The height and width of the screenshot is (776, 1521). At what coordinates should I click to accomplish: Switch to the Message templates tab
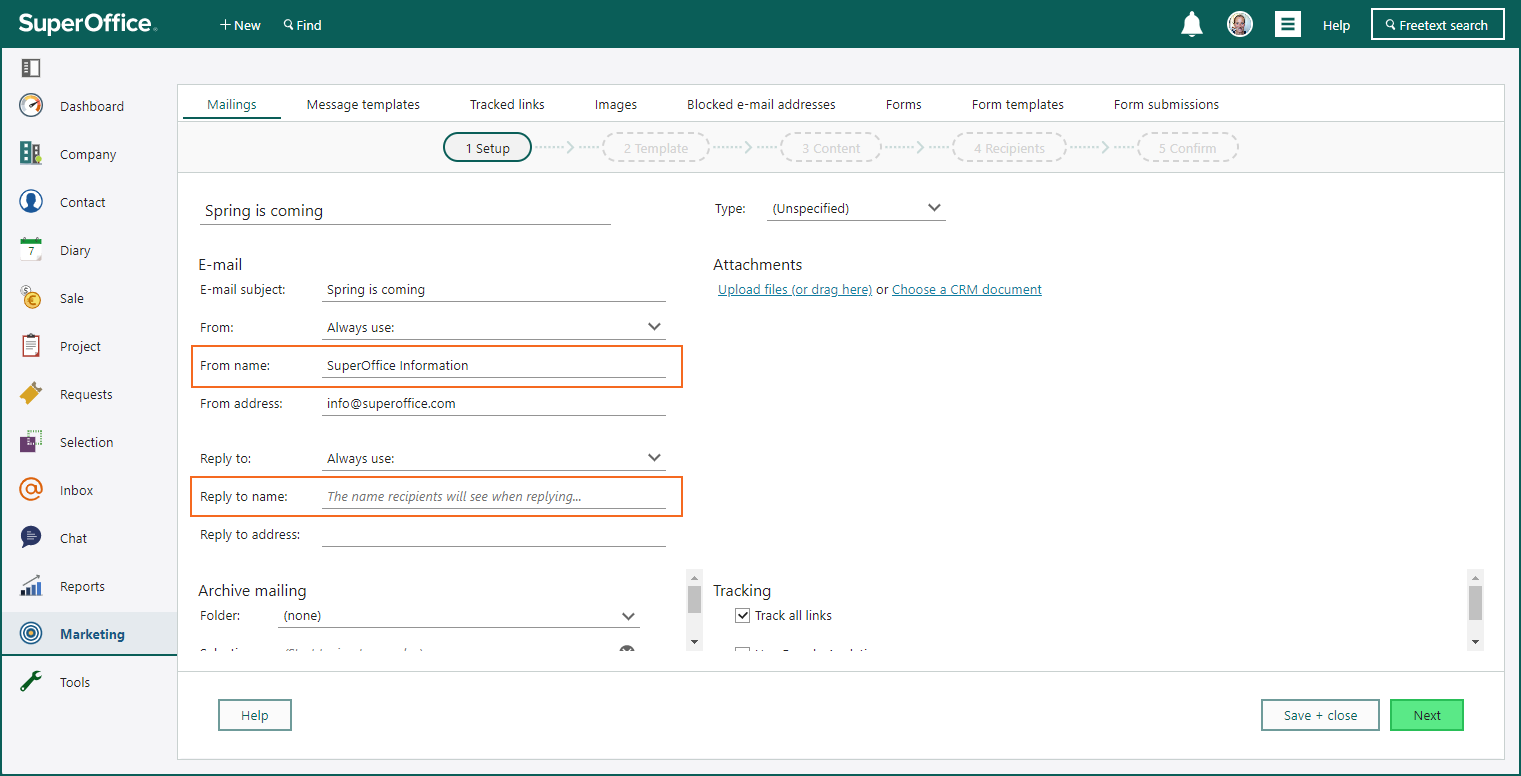(363, 104)
